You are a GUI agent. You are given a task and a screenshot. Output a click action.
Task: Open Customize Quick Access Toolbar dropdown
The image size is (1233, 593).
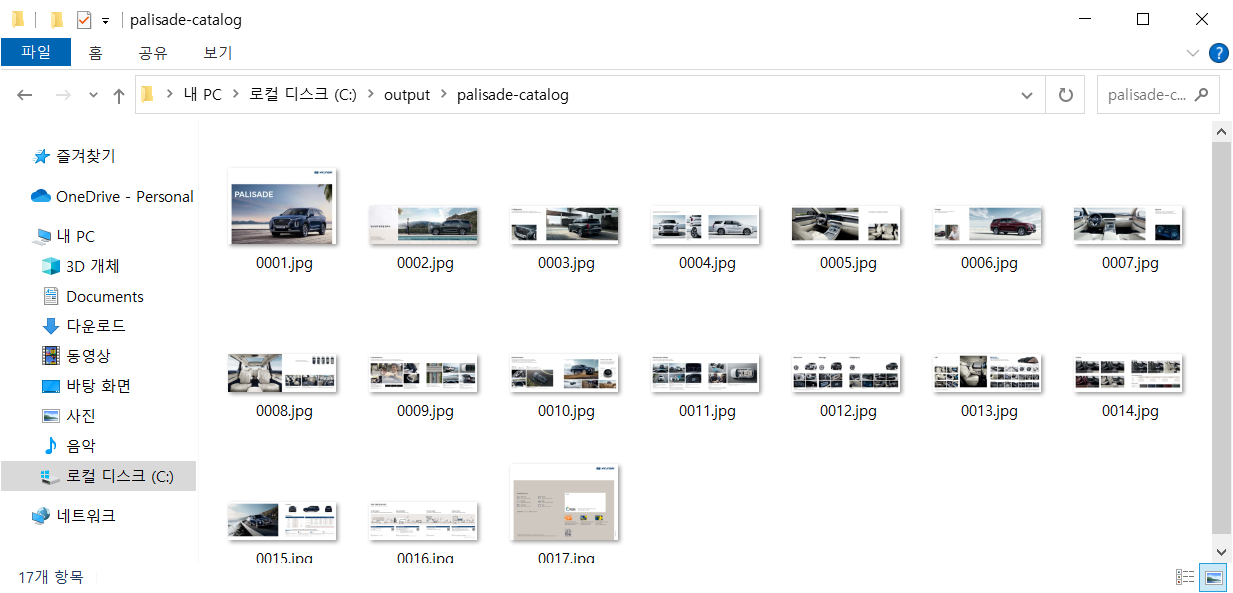tap(105, 20)
